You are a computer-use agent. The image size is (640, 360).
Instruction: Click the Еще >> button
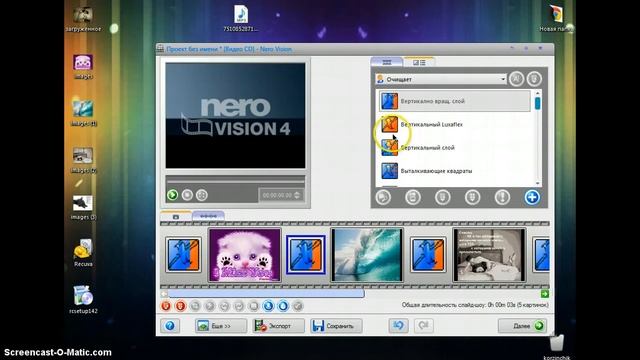pyautogui.click(x=220, y=326)
